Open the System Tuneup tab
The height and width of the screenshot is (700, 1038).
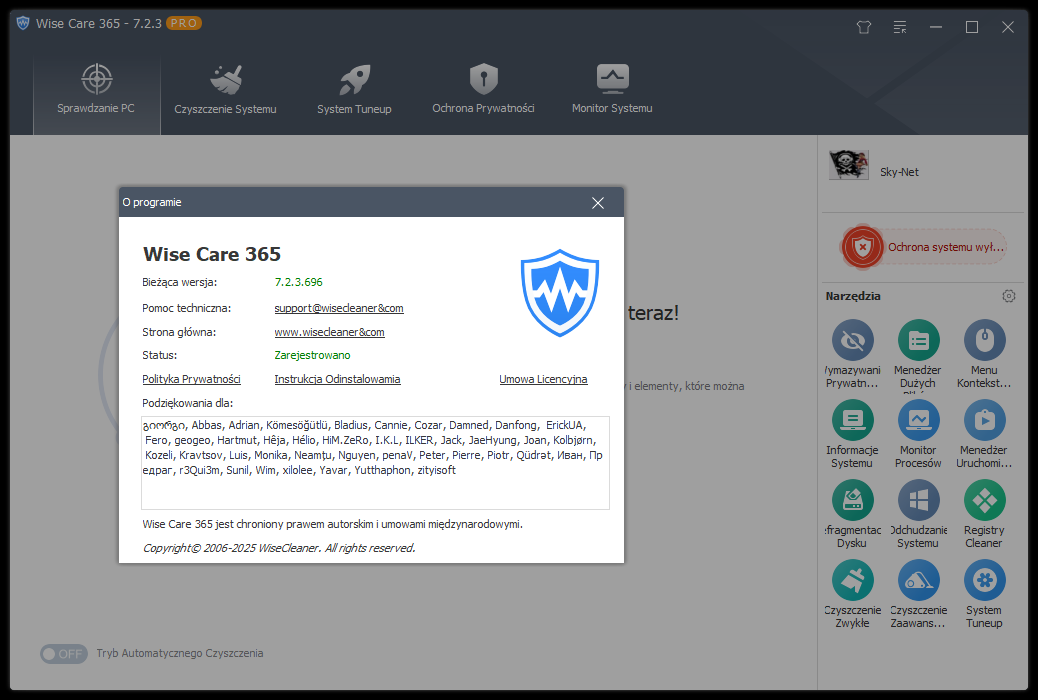(x=354, y=88)
